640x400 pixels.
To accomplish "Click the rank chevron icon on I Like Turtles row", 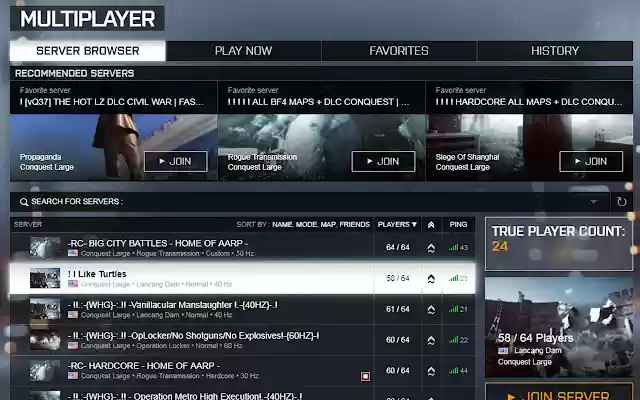I will pos(431,279).
